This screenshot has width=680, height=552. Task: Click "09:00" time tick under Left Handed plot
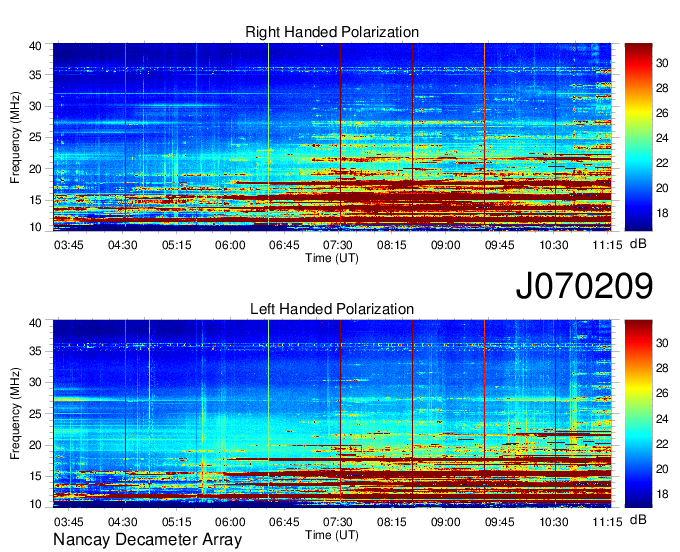click(445, 522)
